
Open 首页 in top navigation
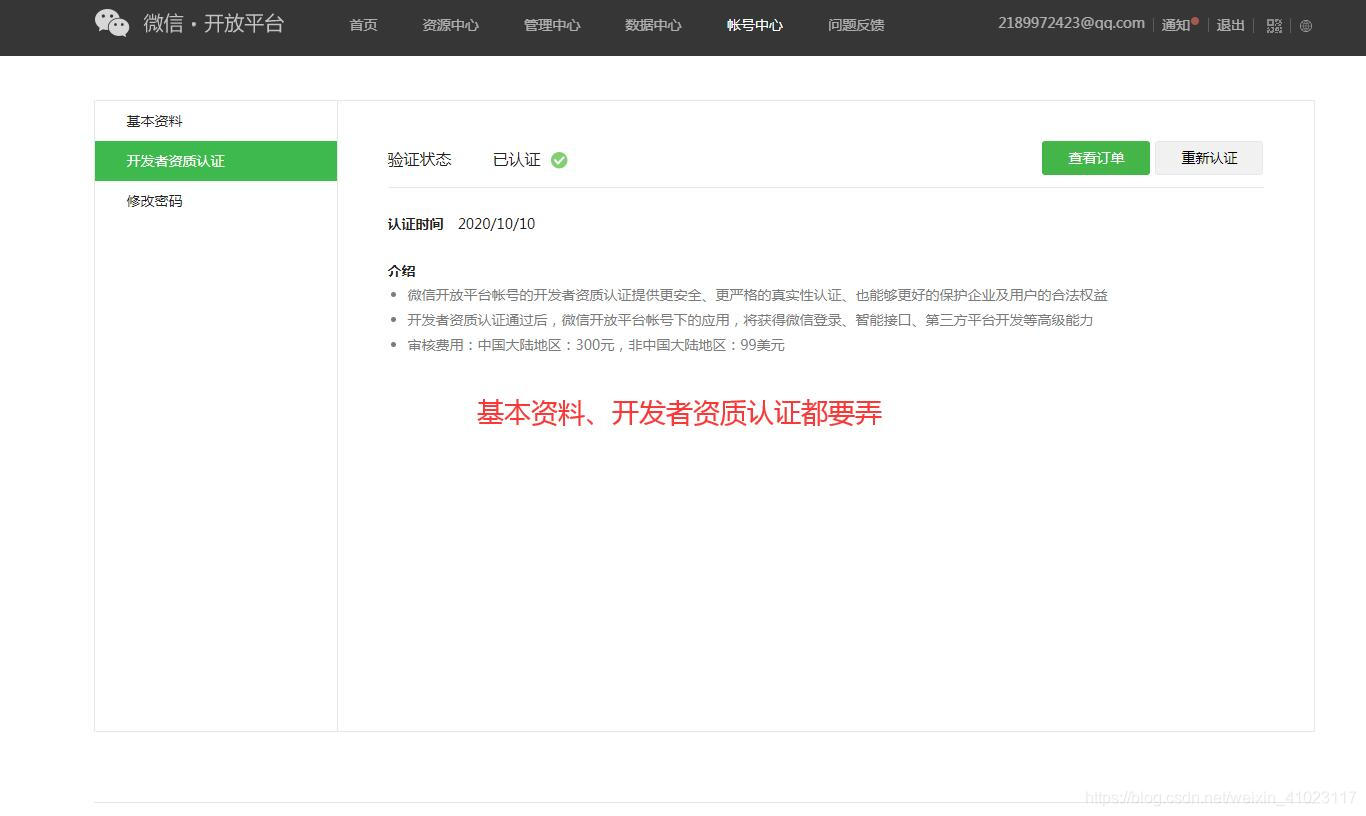[x=363, y=25]
